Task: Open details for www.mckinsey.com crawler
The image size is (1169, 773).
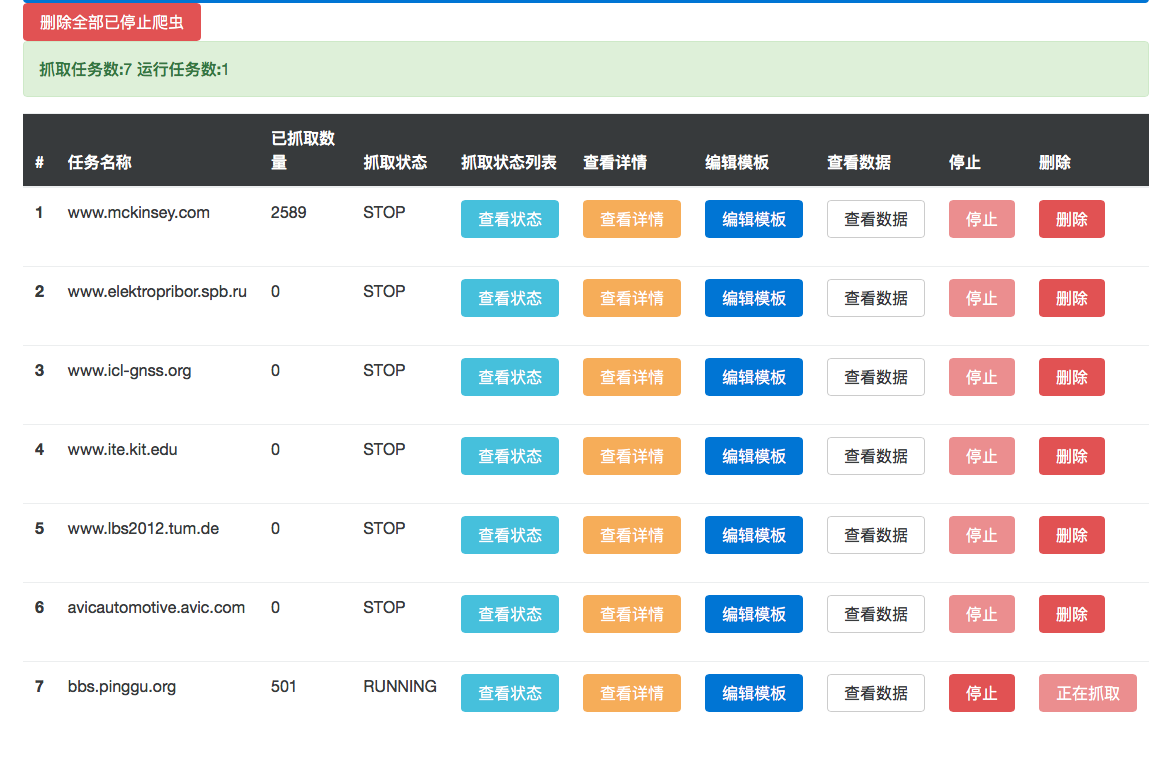Action: 631,218
